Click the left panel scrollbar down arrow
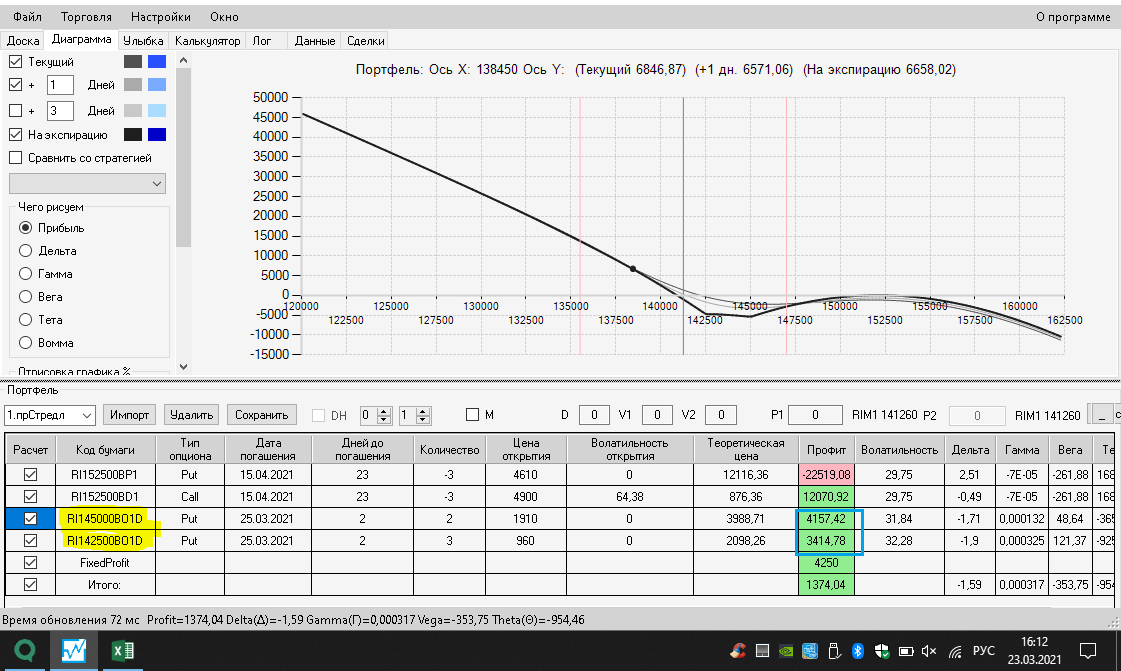The width and height of the screenshot is (1121, 671). click(184, 367)
